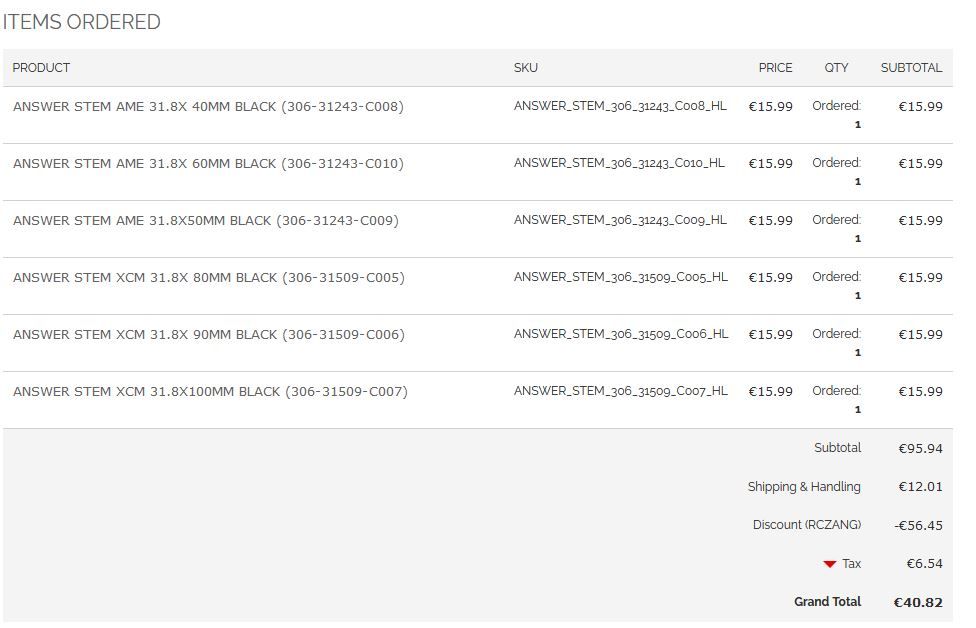Click the SKU column header
The width and height of the screenshot is (976, 628).
[x=525, y=67]
